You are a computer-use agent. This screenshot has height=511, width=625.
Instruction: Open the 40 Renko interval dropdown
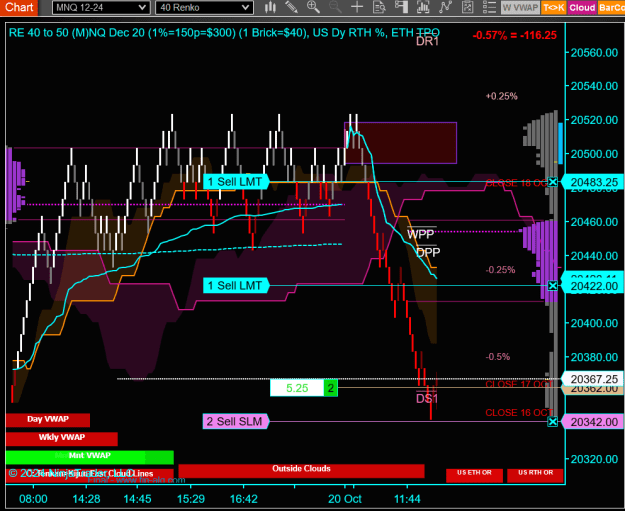[x=204, y=8]
